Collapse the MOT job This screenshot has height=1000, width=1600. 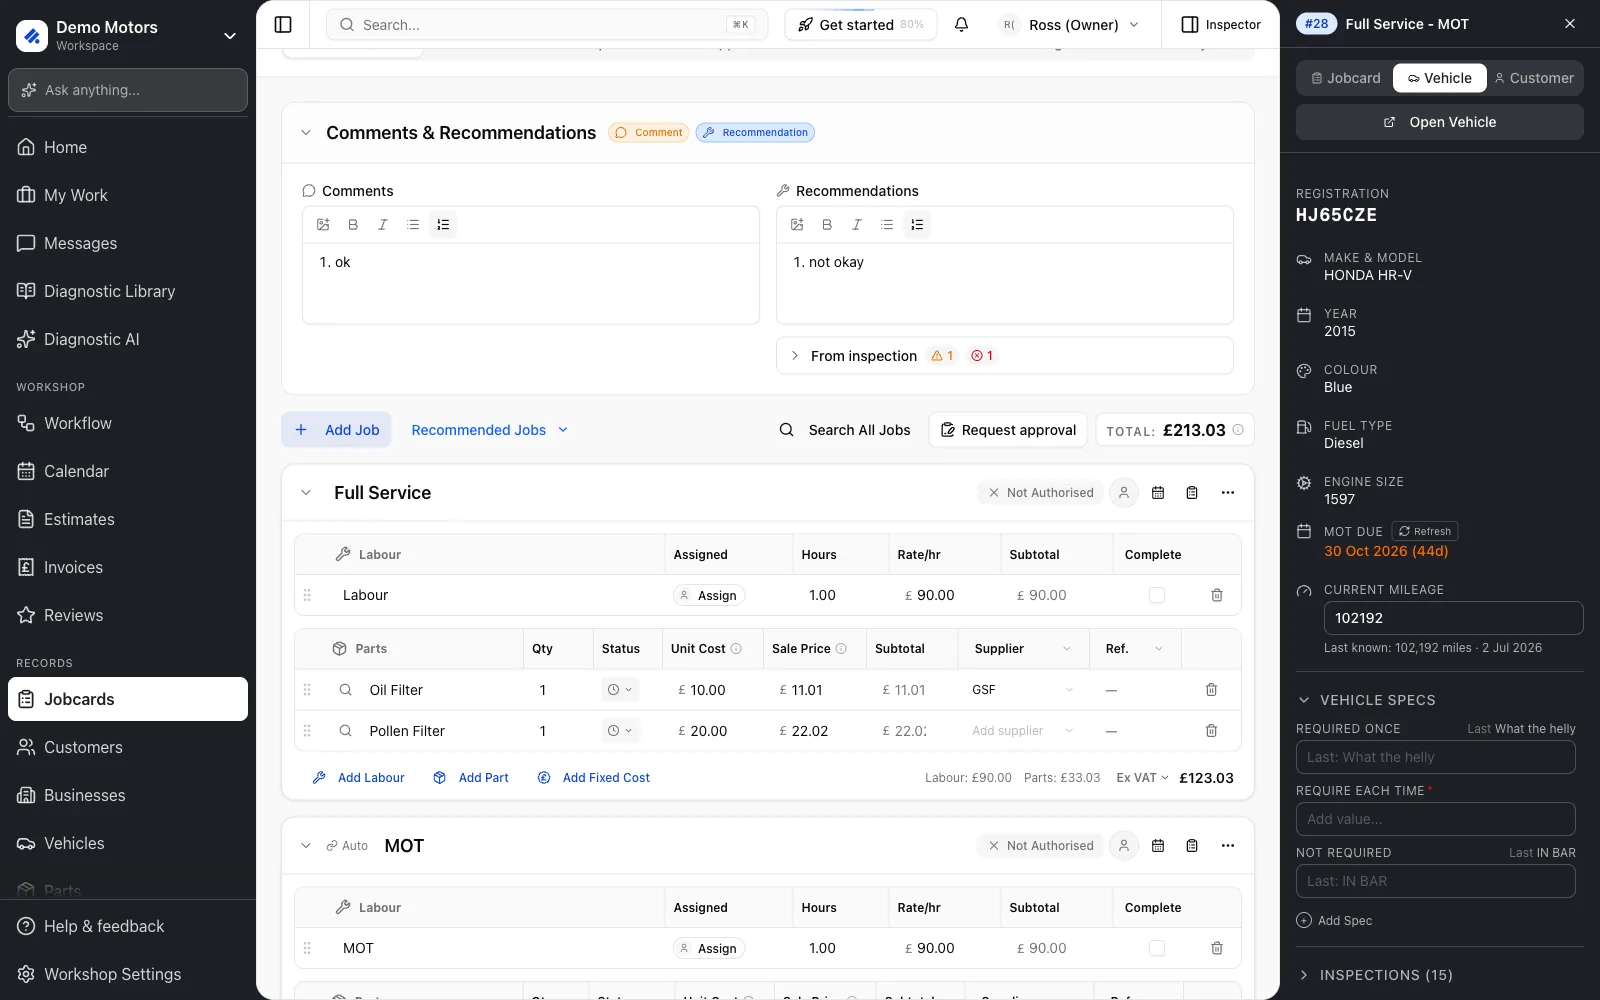tap(306, 846)
